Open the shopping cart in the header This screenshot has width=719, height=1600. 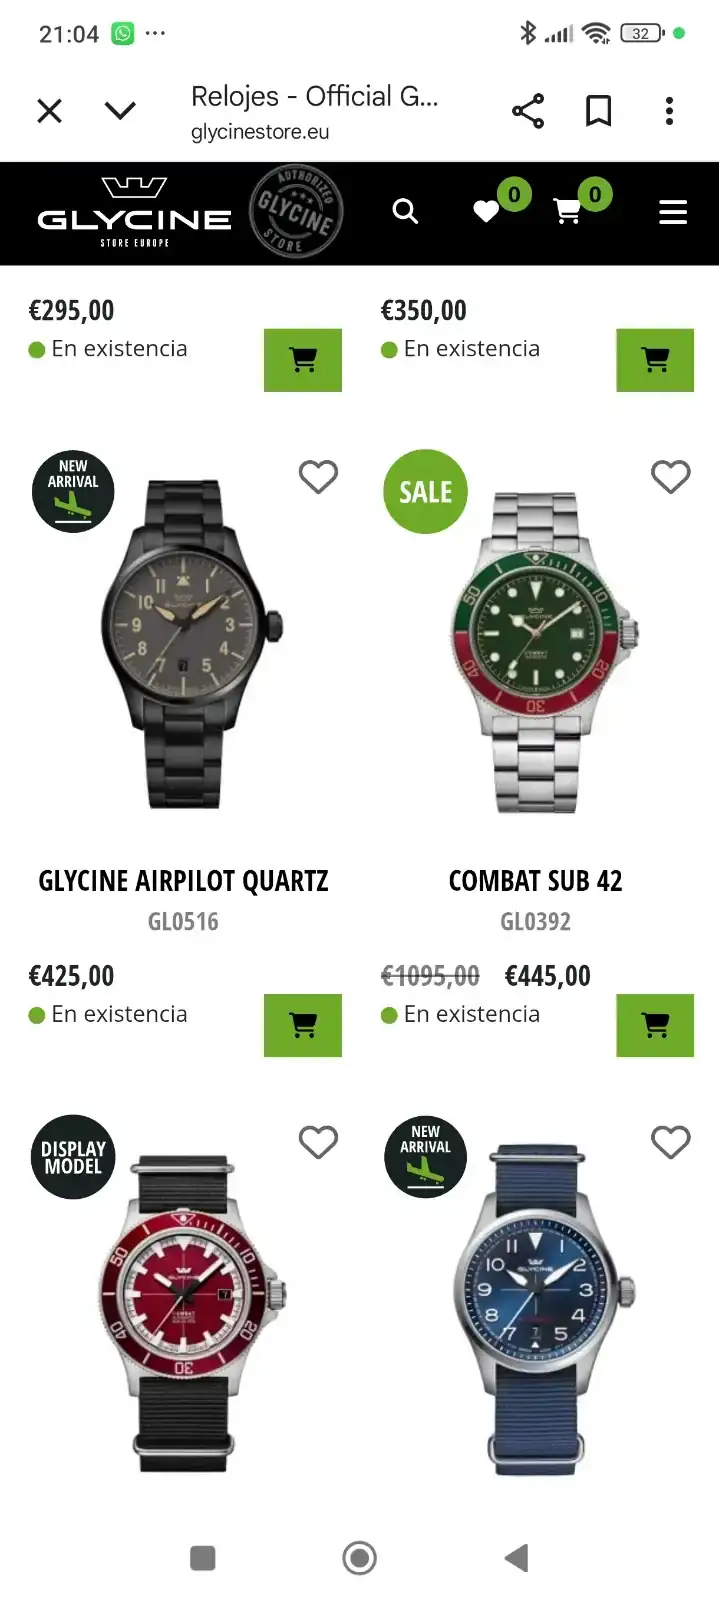coord(567,211)
